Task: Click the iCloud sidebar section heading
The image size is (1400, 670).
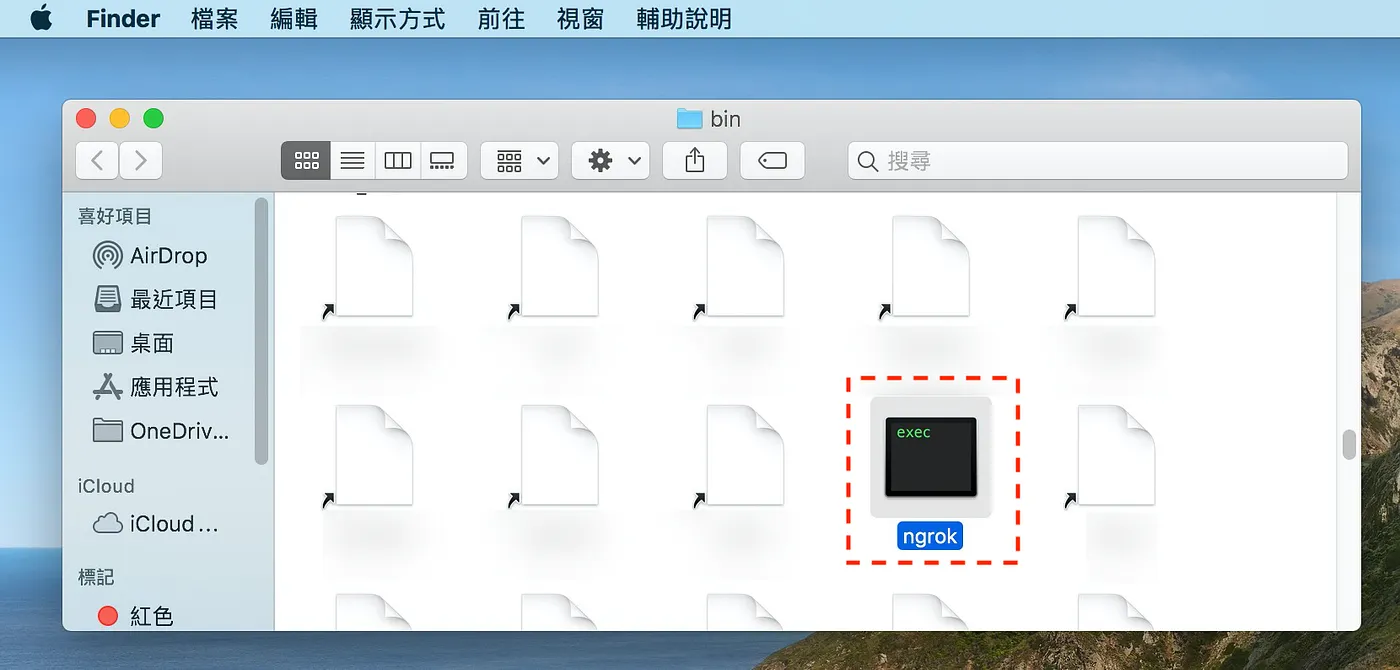Action: 106,486
